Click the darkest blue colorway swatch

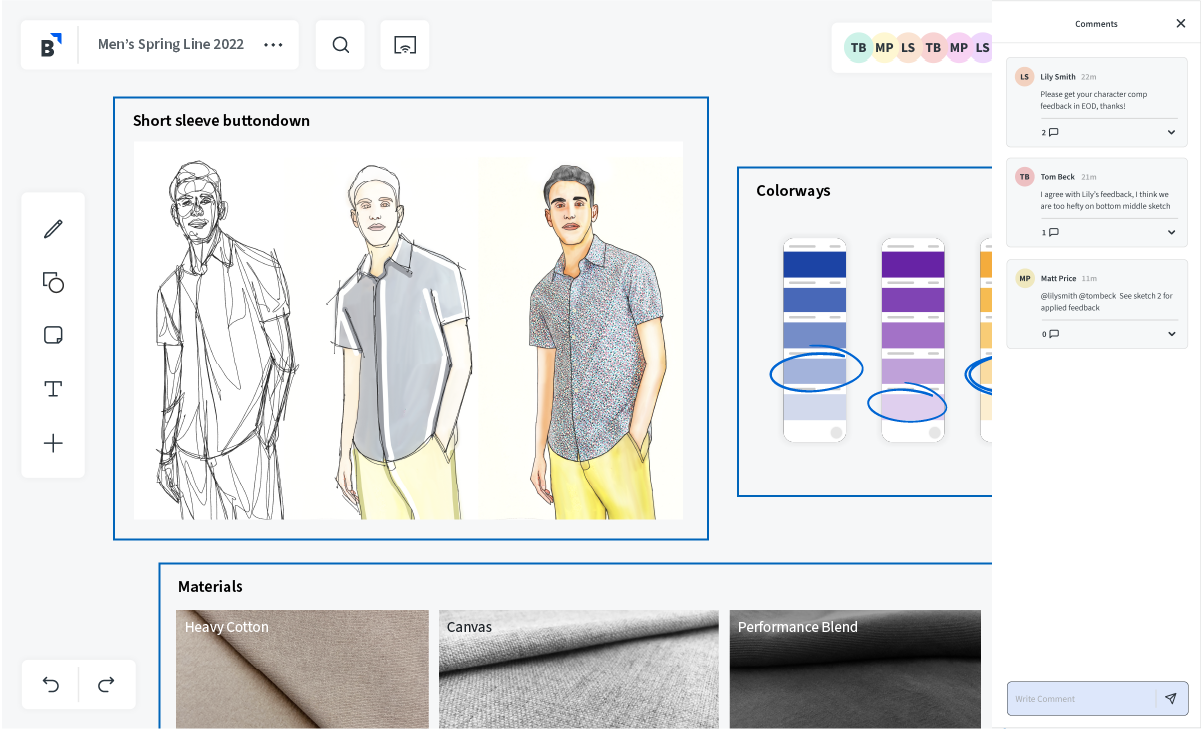click(814, 264)
